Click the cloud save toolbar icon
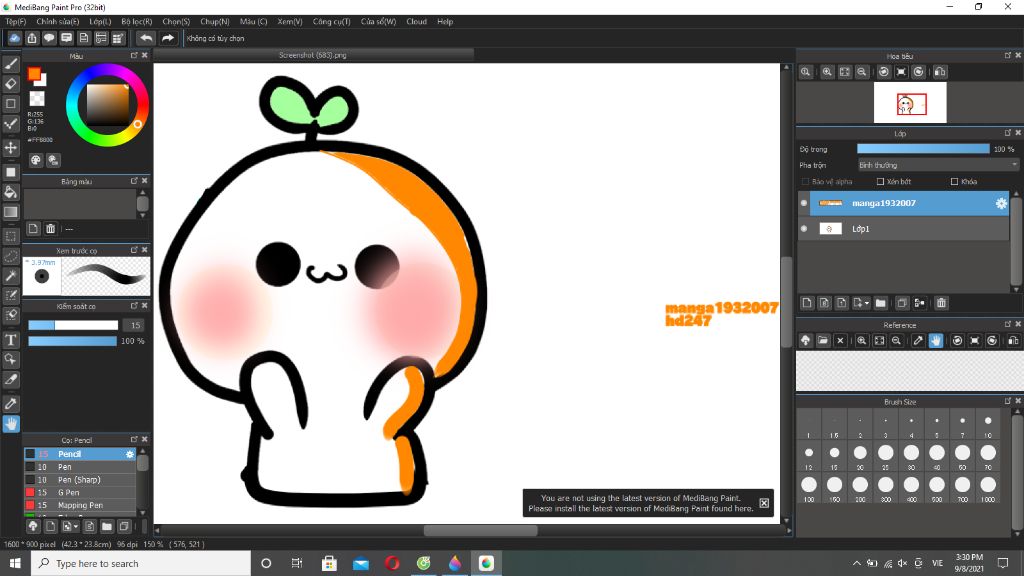 point(14,39)
